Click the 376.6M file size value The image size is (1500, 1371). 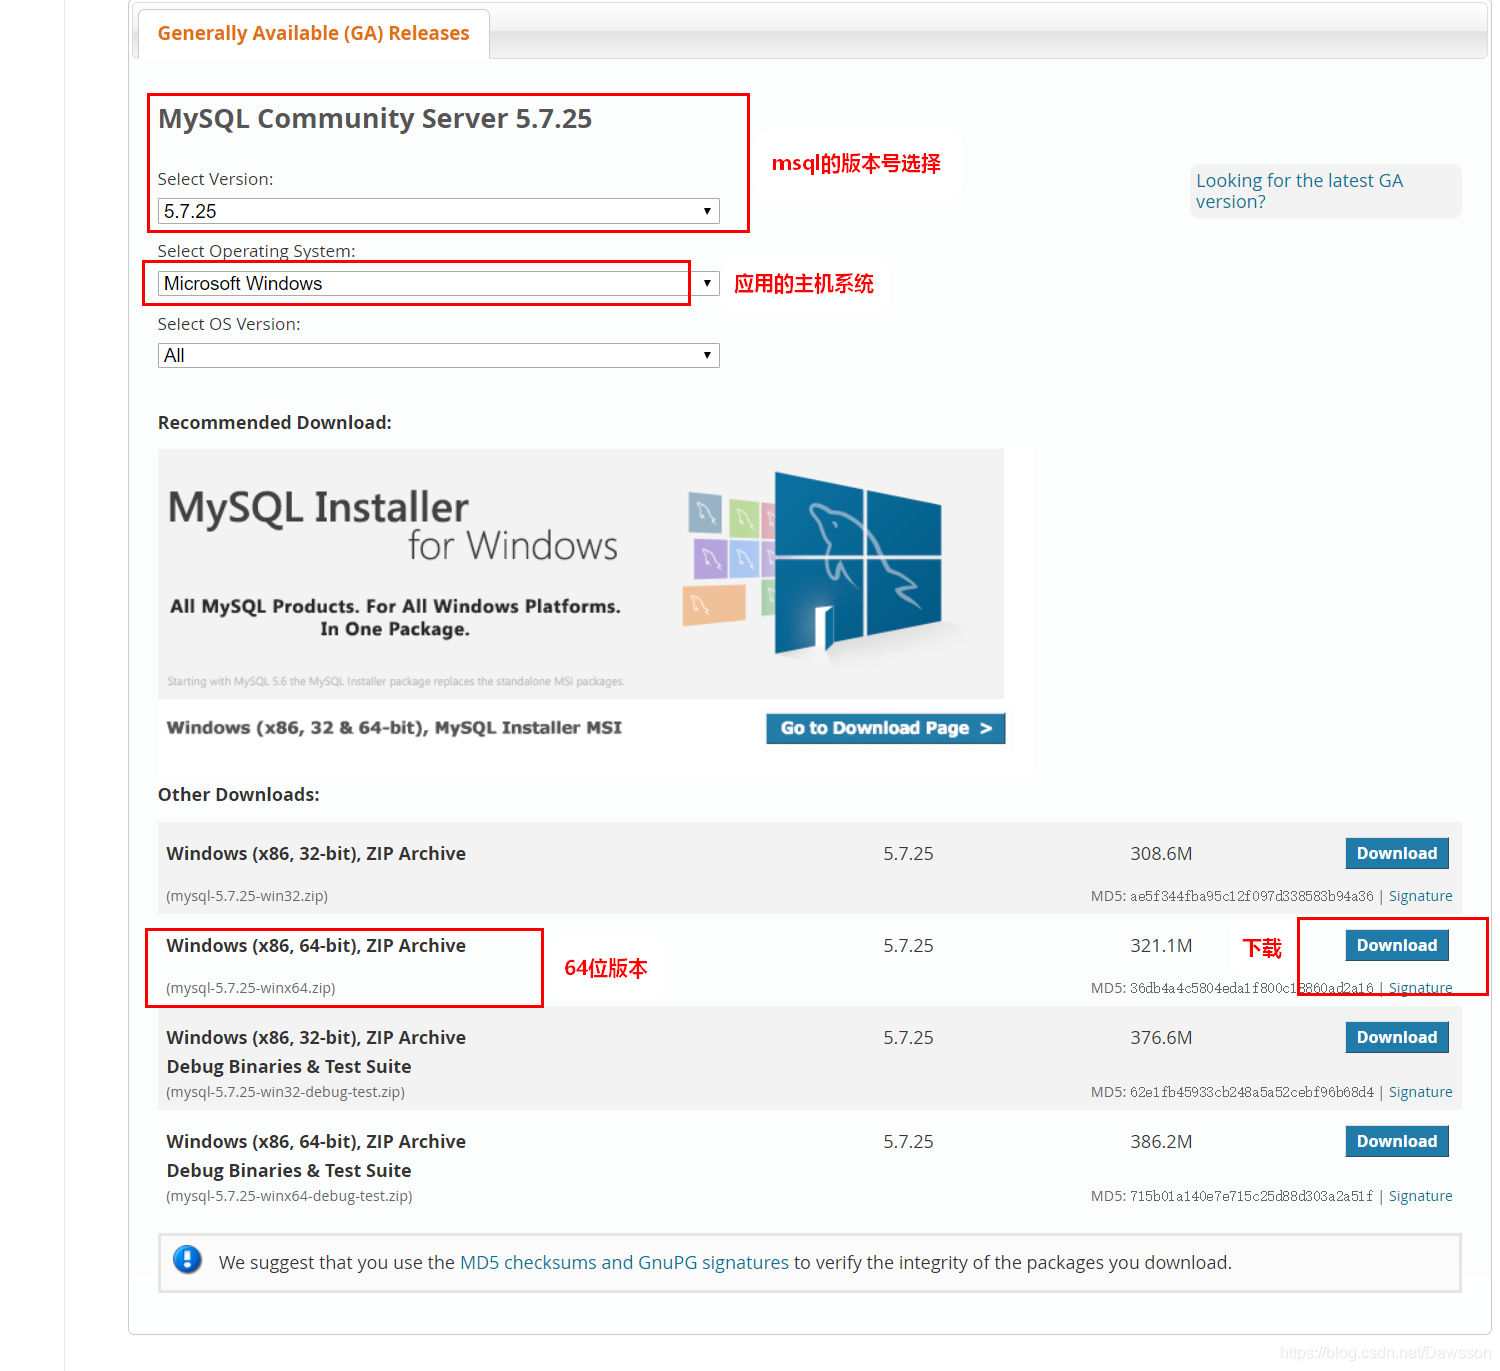(x=1161, y=1037)
